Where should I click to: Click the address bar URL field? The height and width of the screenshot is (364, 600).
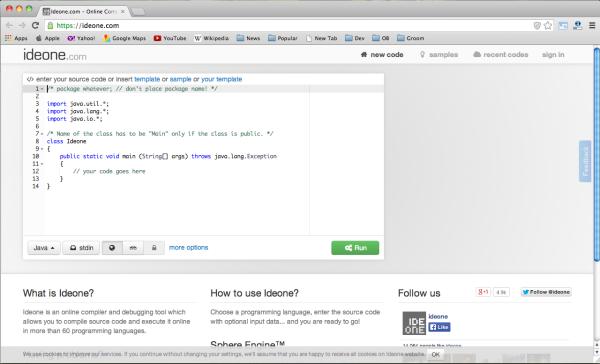(287, 26)
